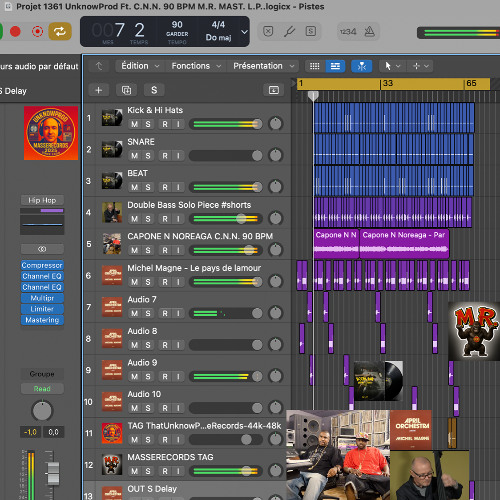The height and width of the screenshot is (500, 500).
Task: Click the red Record button
Action: [x=15, y=32]
